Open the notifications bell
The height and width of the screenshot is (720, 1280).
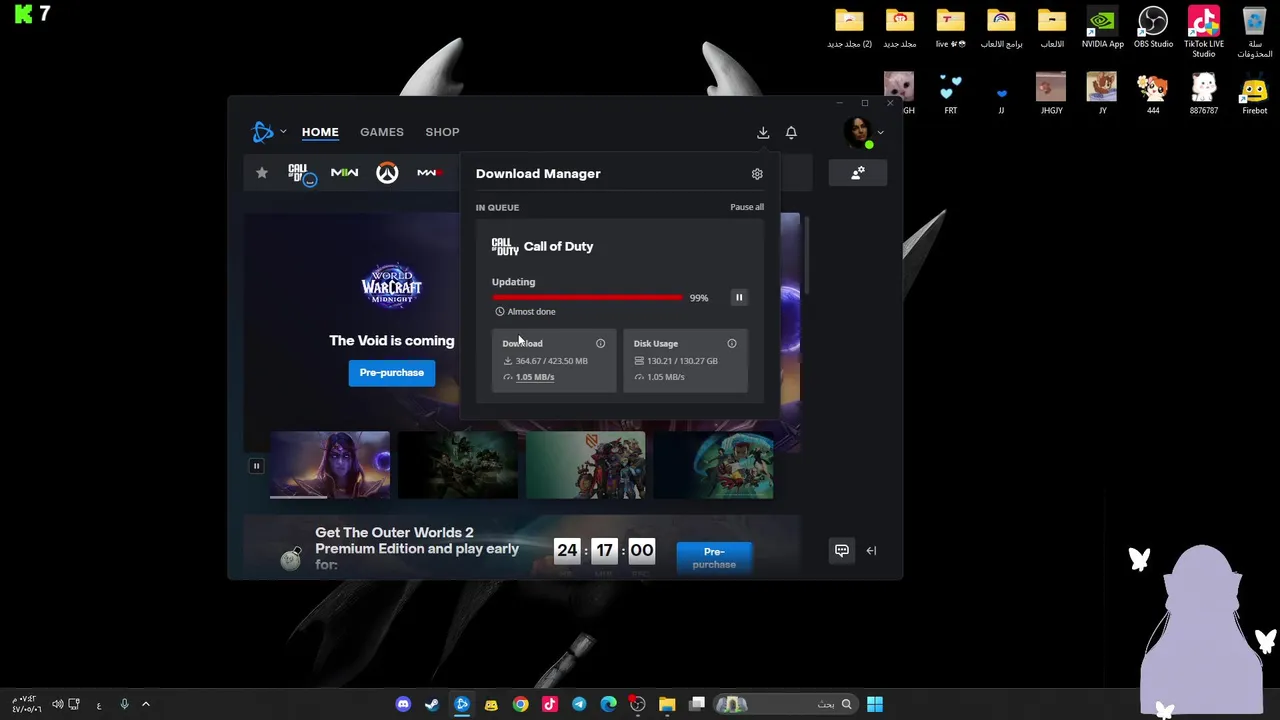(791, 132)
